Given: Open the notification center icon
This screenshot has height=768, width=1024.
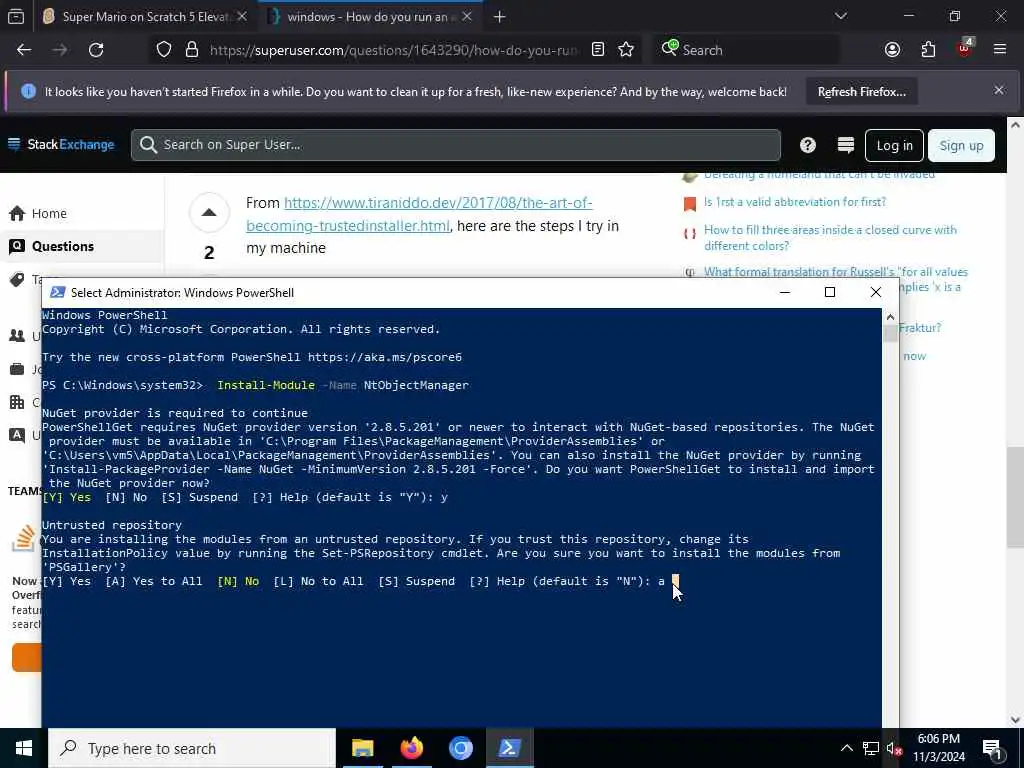Looking at the screenshot, I should pyautogui.click(x=993, y=748).
